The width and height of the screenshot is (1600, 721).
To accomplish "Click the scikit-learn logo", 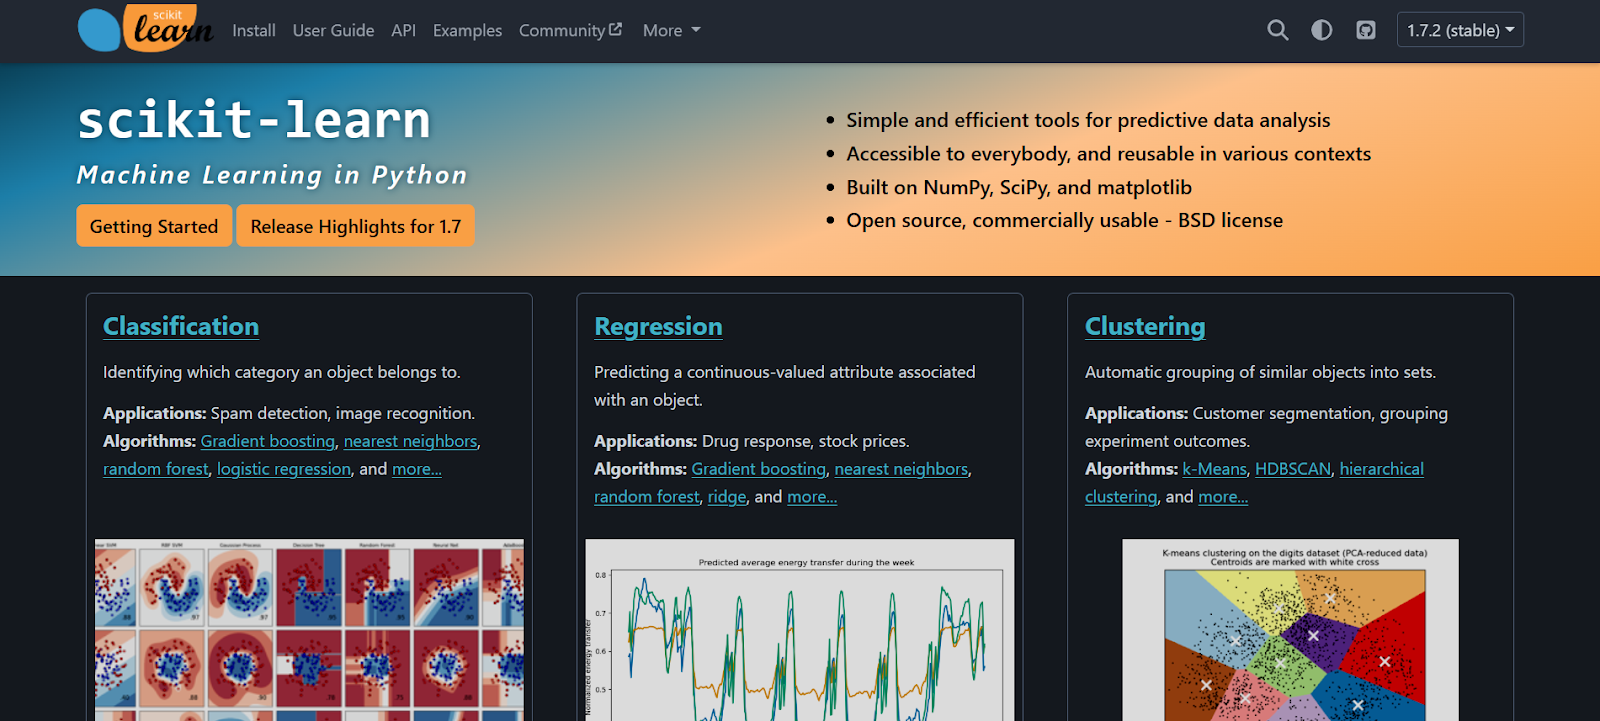I will 145,29.
